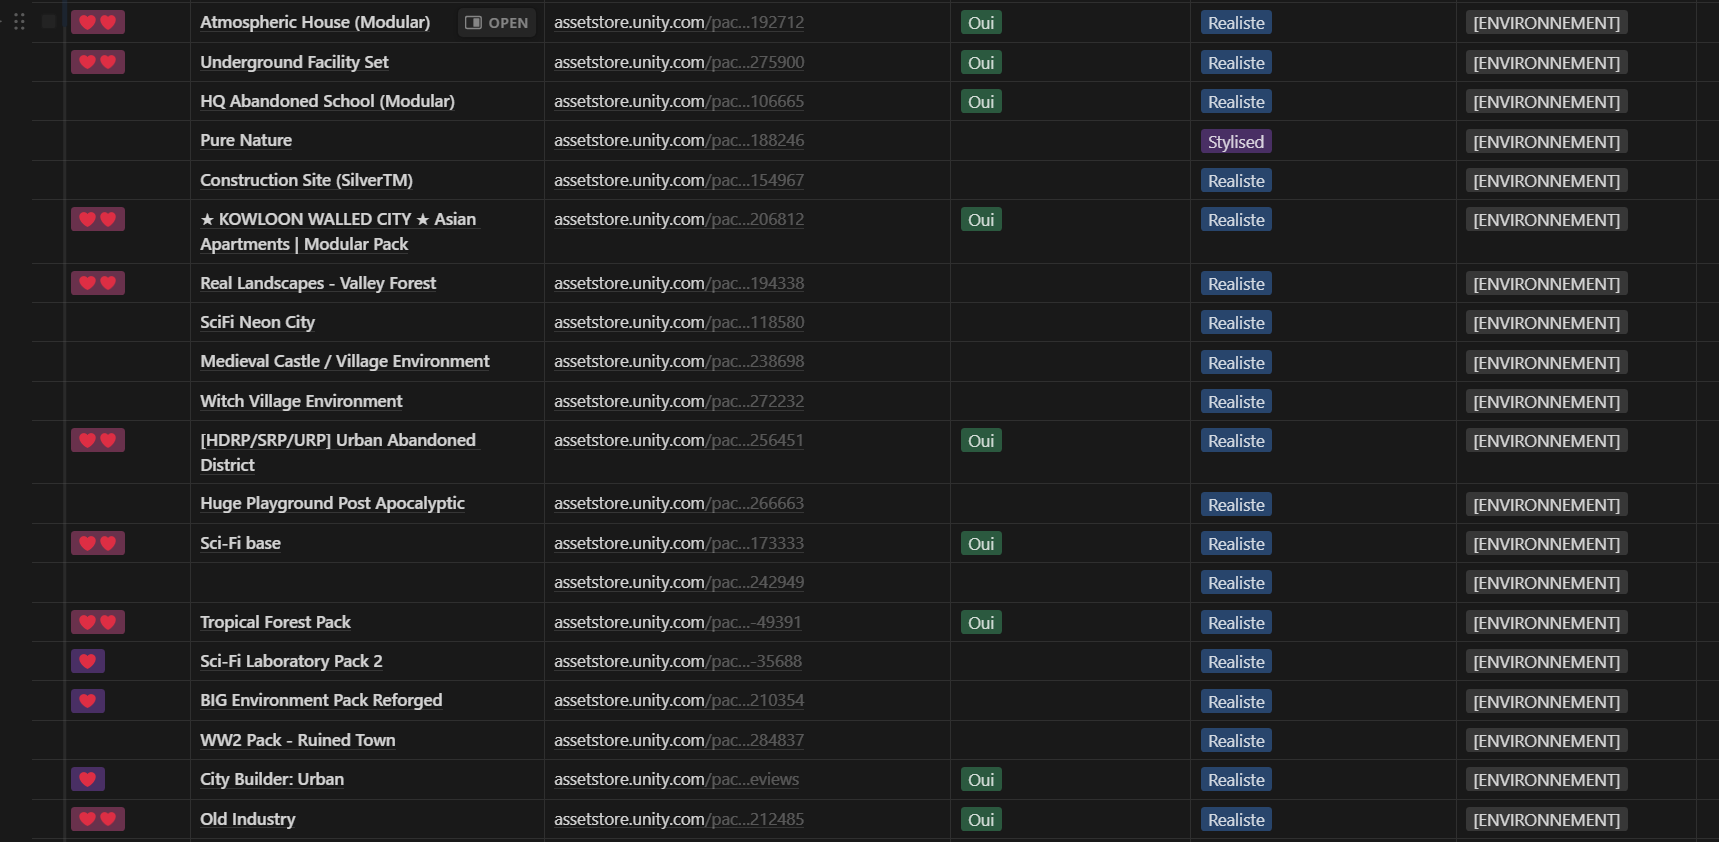Tick the checkbox for Atmospheric House row
This screenshot has height=842, width=1719.
[x=48, y=21]
